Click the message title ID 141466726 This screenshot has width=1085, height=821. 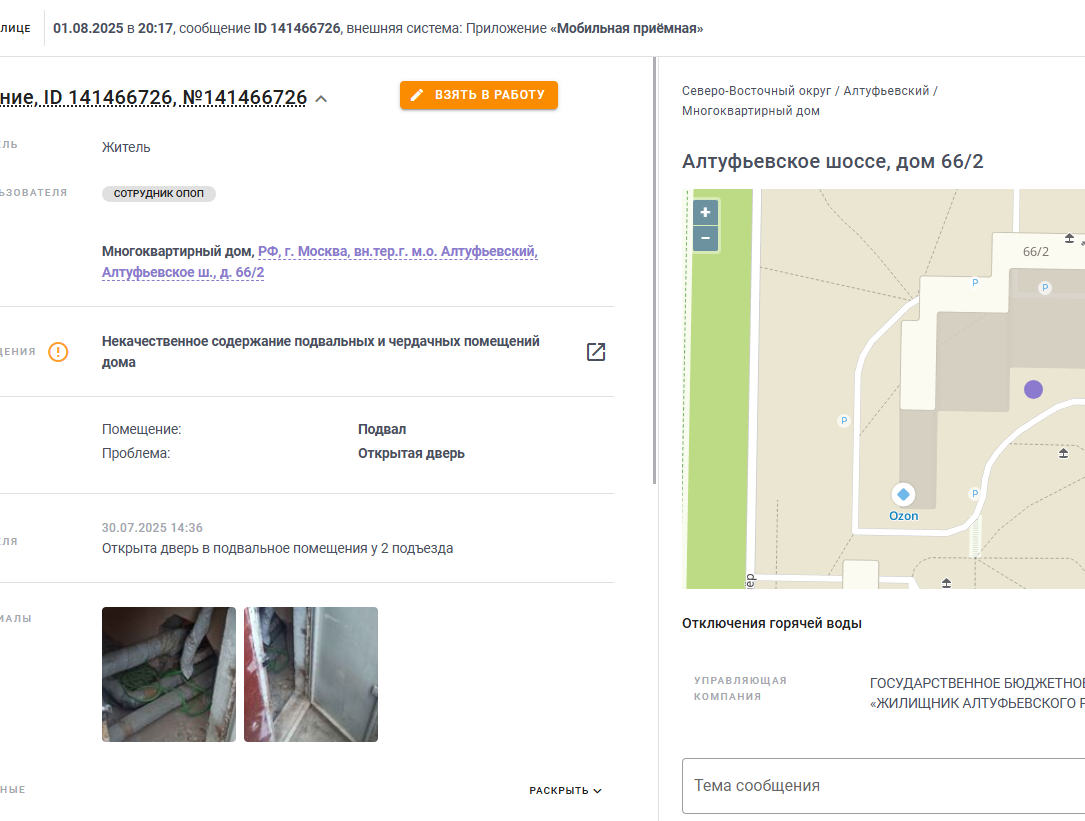153,98
